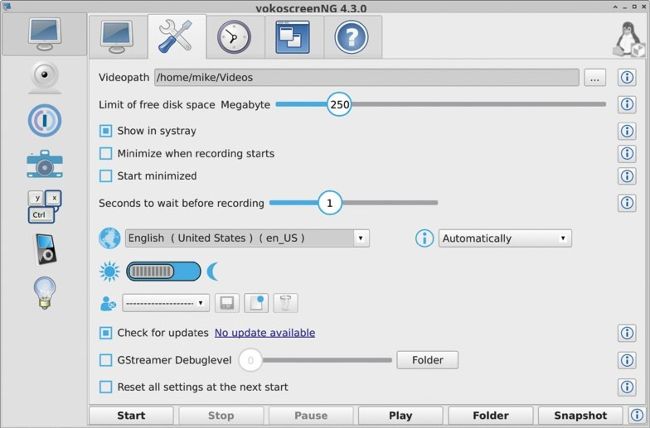650x428 pixels.
Task: Open the English (United States) language dropdown
Action: coord(247,238)
